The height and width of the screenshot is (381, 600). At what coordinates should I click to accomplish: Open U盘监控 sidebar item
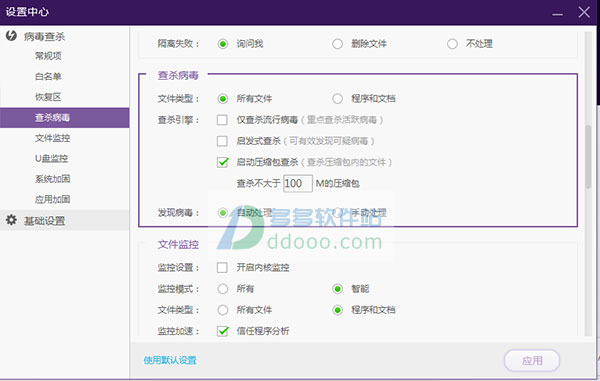click(x=52, y=158)
